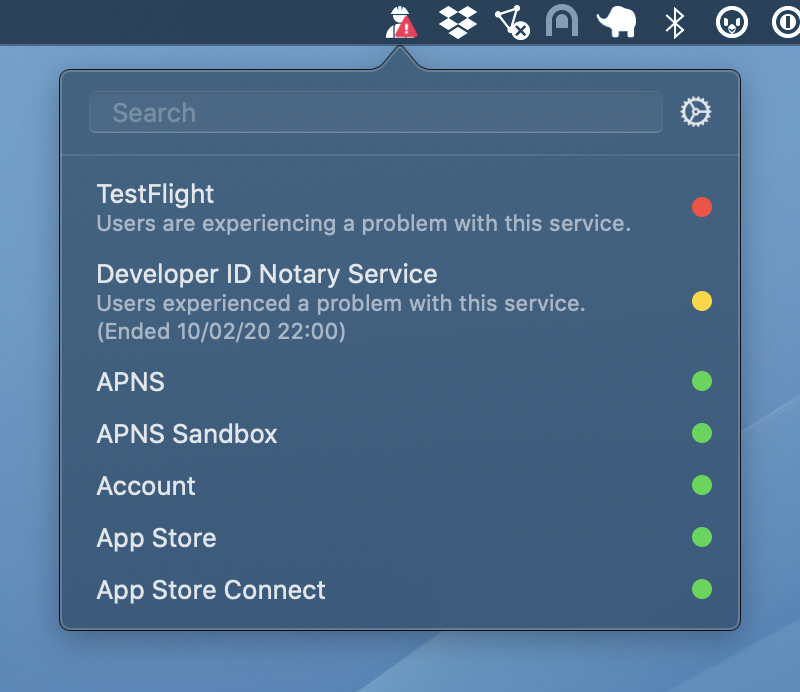Click the bear face menu bar icon
Screen dimensions: 800x692
tap(732, 23)
